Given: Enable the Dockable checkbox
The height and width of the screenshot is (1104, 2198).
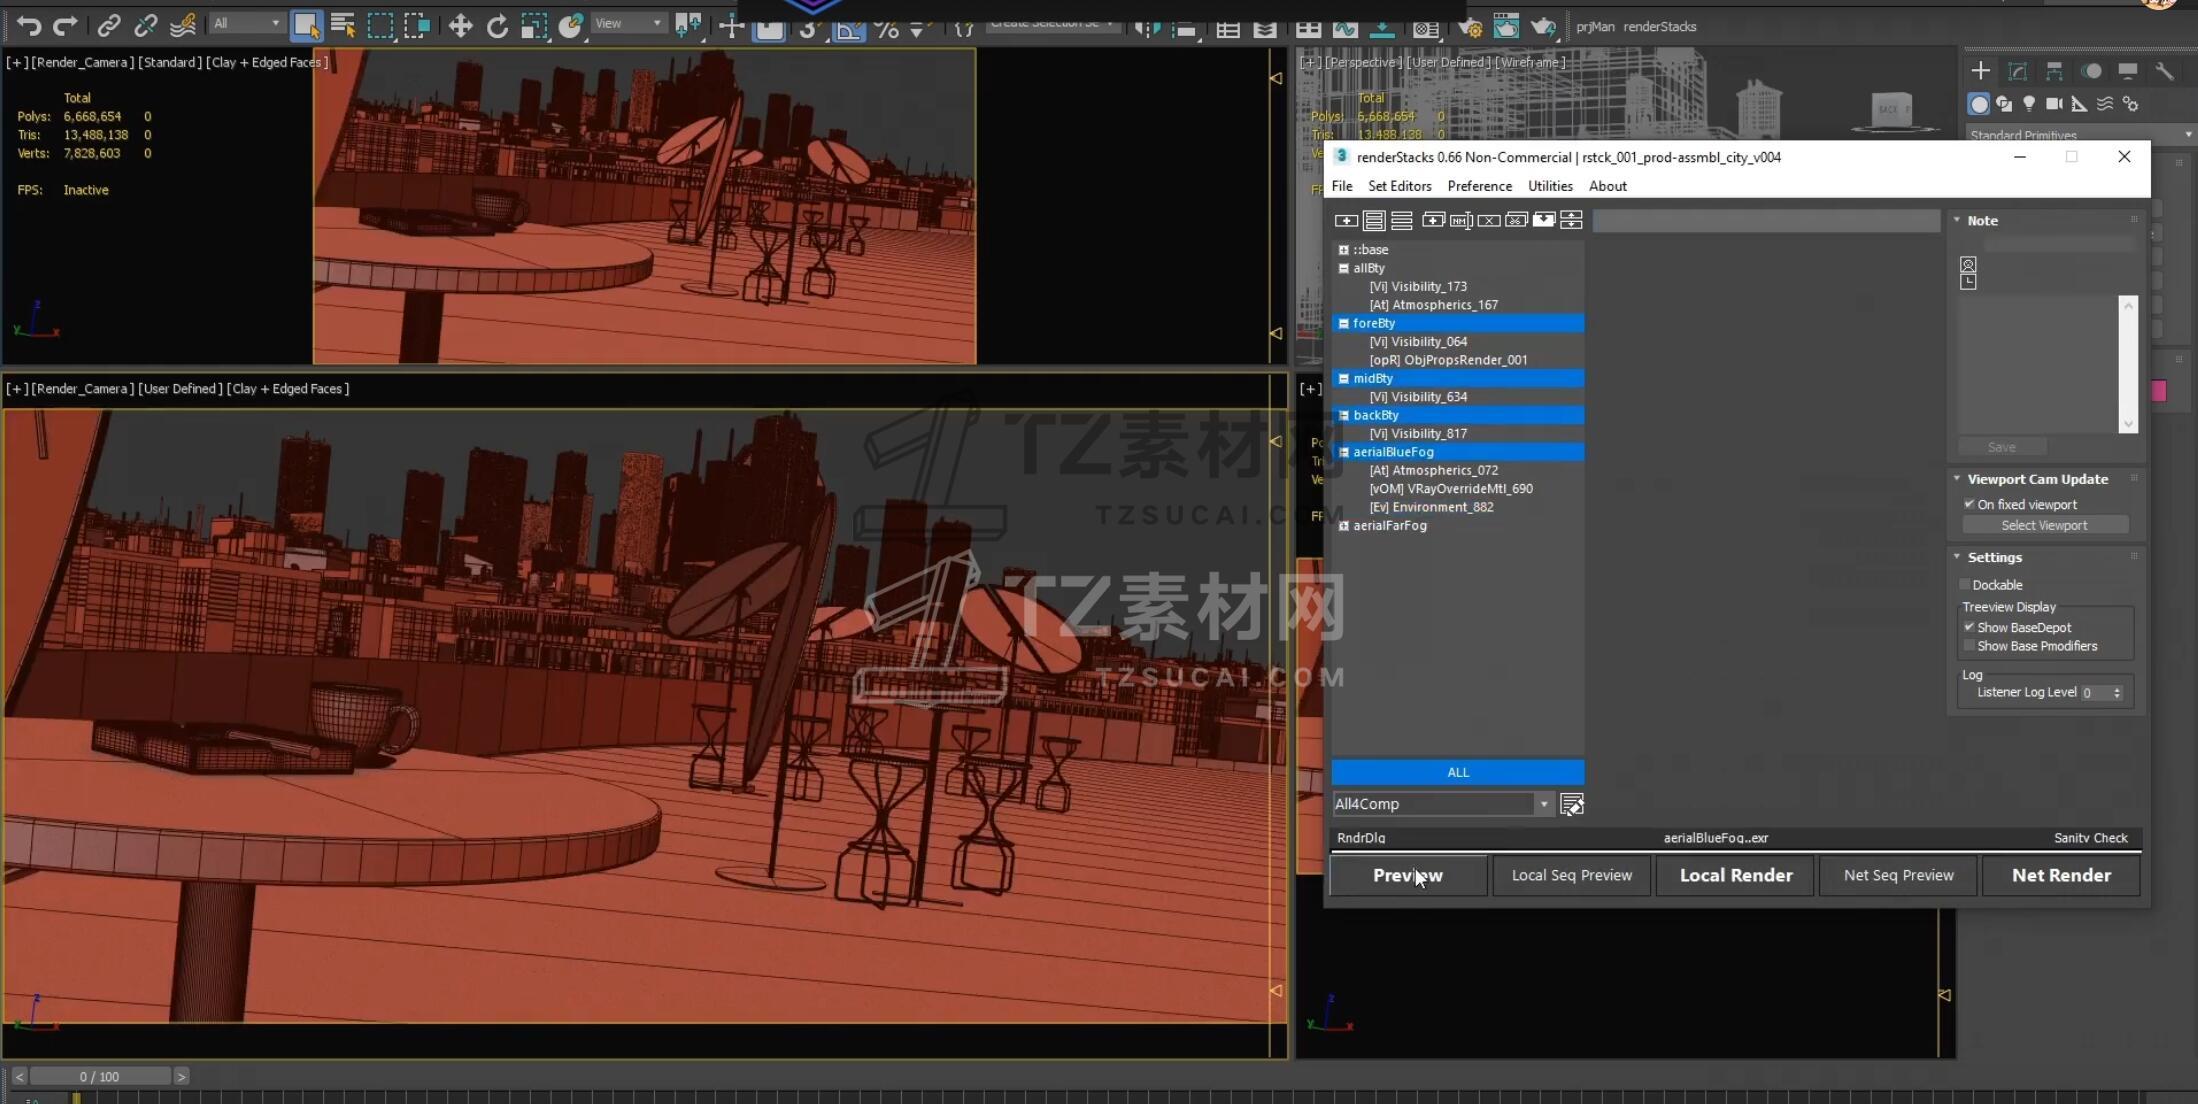Looking at the screenshot, I should [1965, 585].
